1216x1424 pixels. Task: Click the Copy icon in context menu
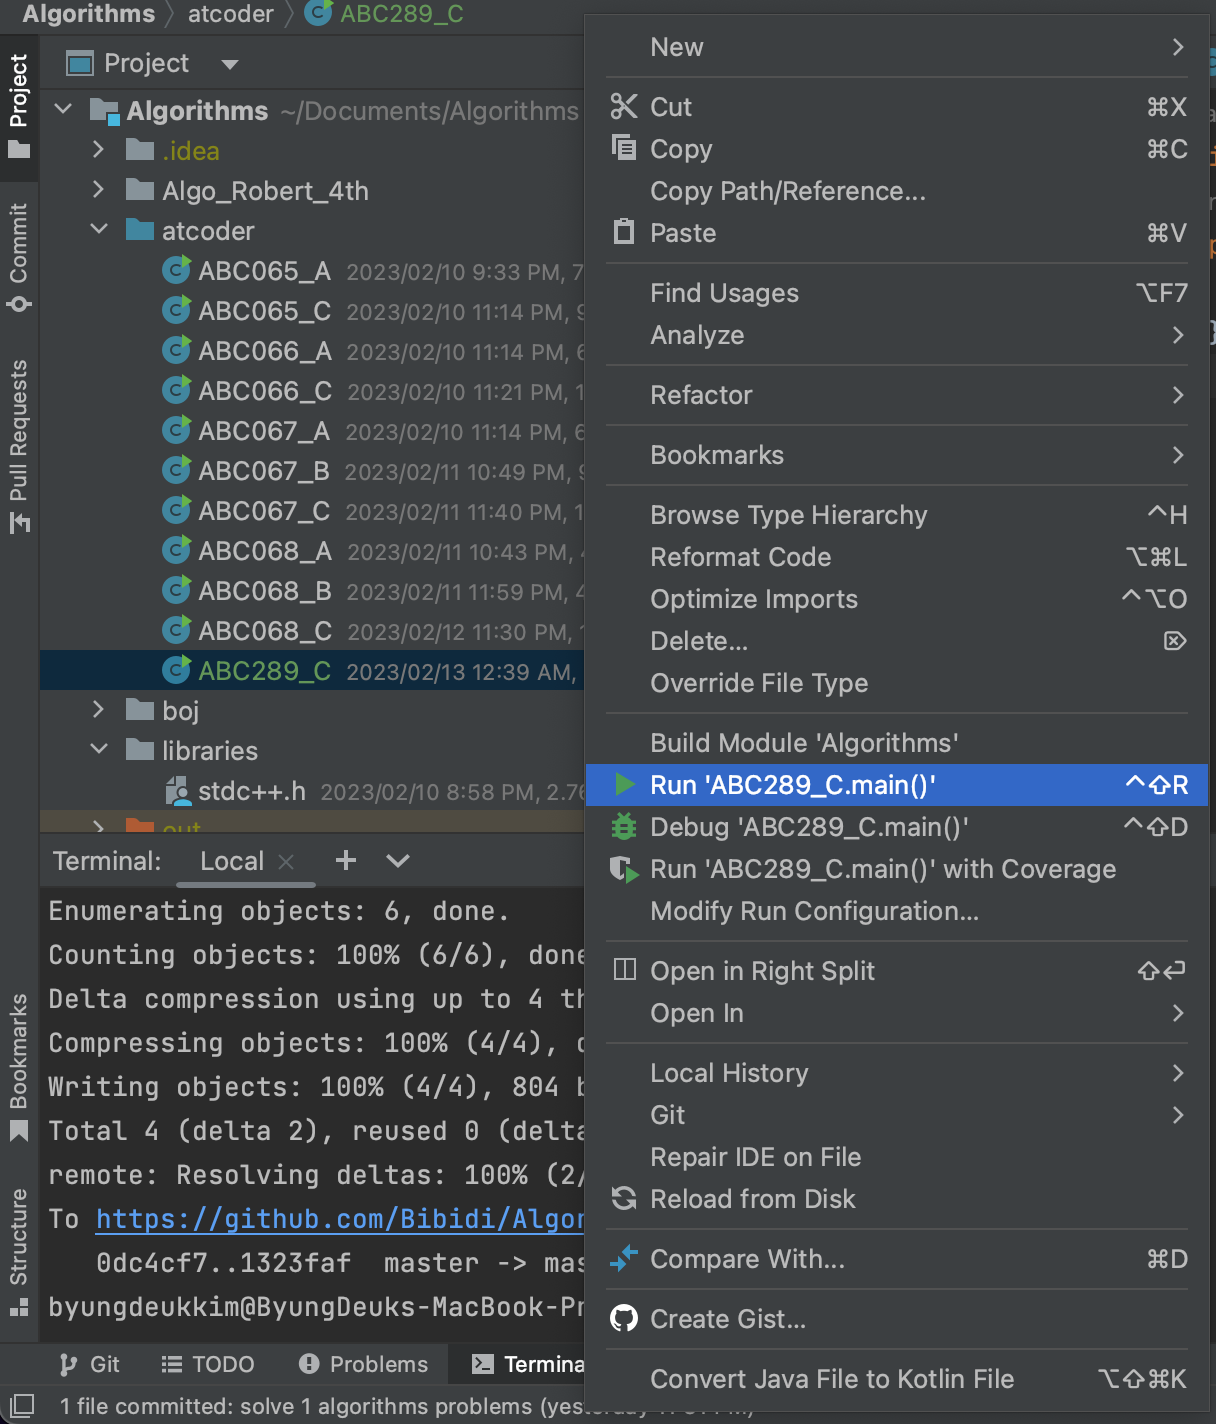click(x=624, y=148)
